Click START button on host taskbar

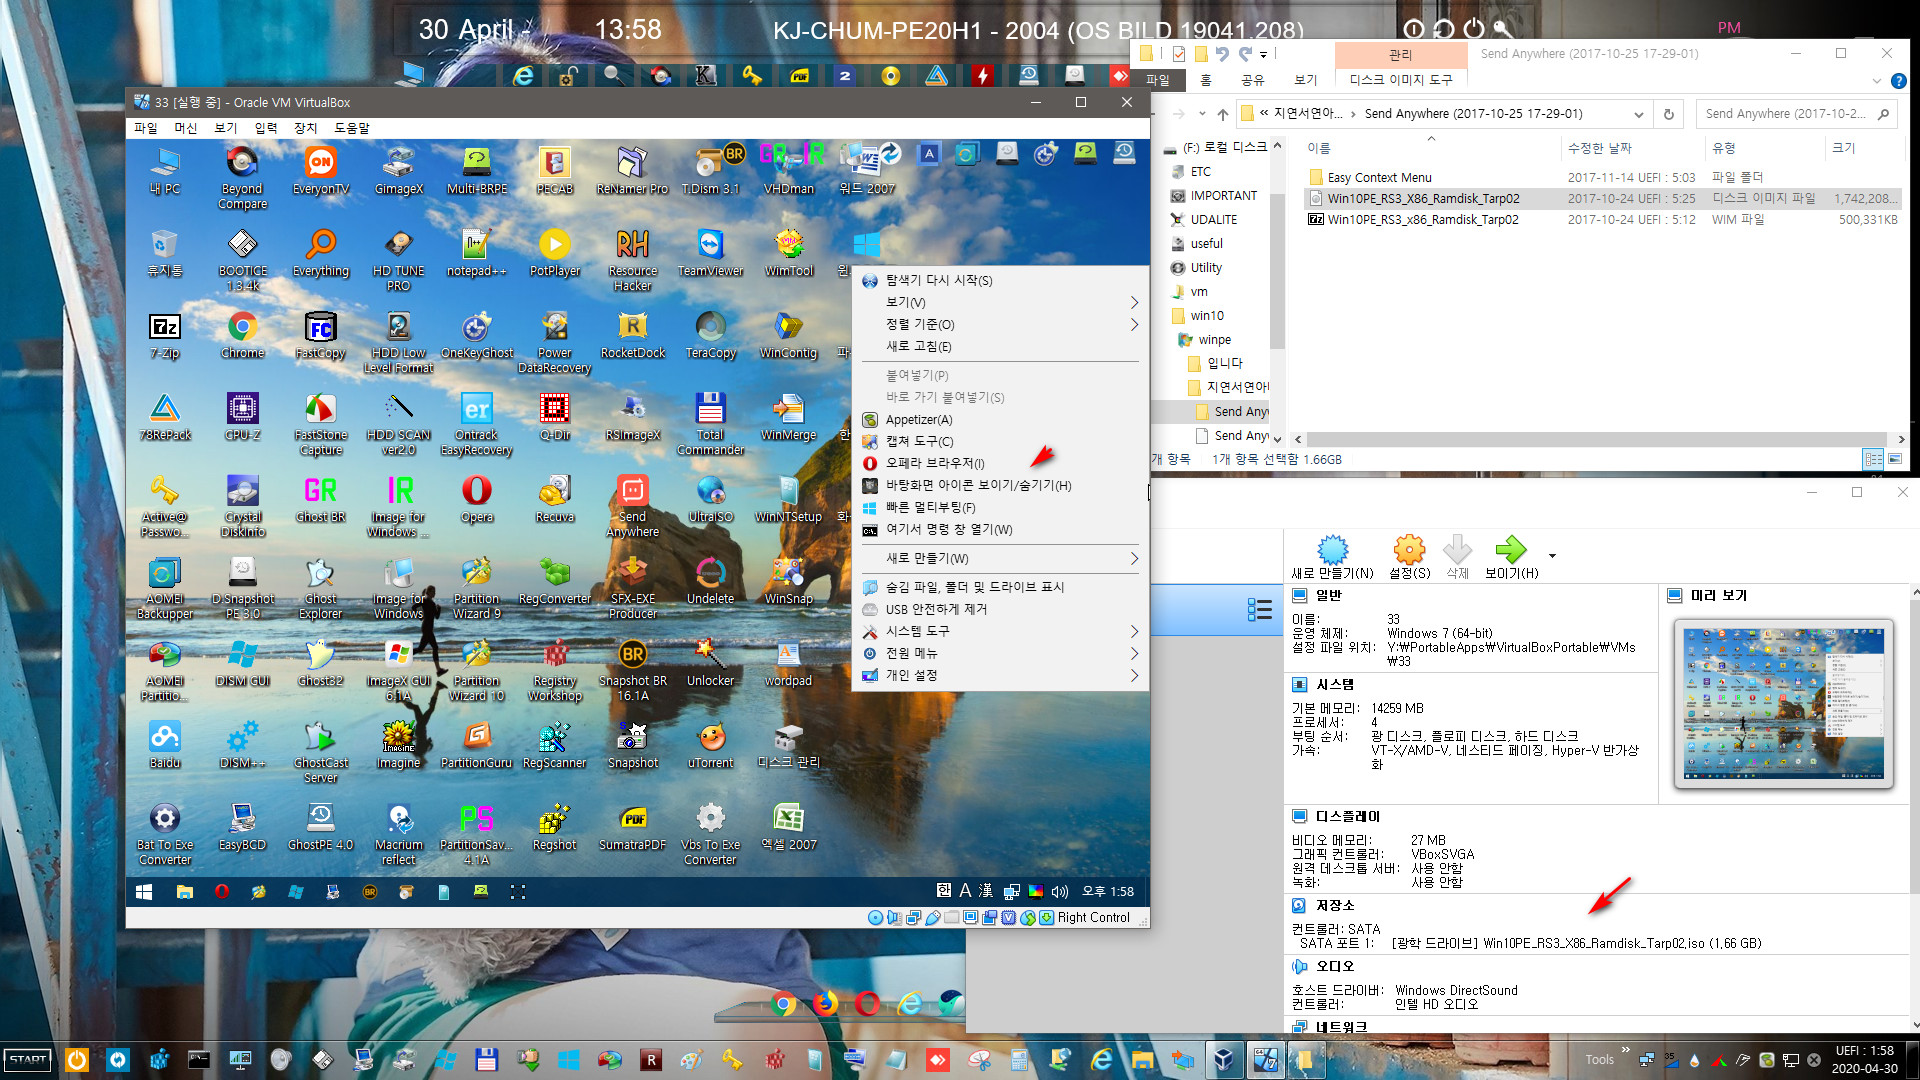(28, 1059)
